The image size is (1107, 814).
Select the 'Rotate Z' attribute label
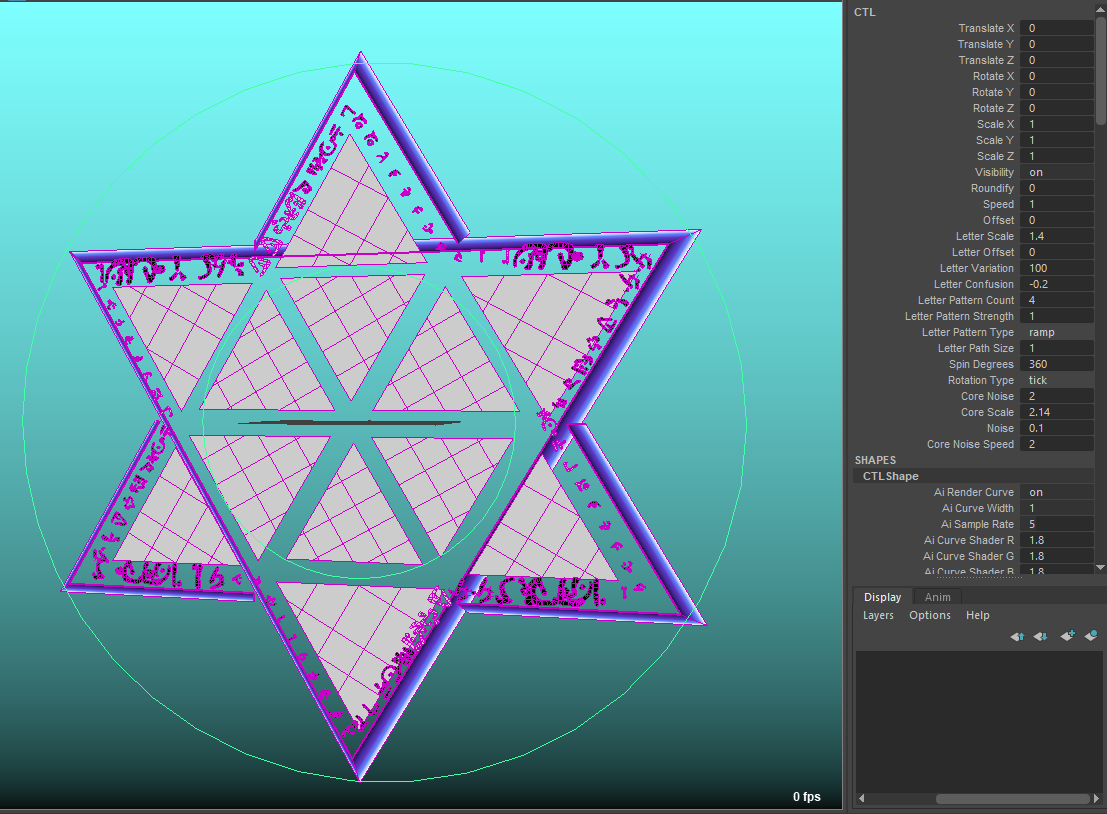coord(993,108)
